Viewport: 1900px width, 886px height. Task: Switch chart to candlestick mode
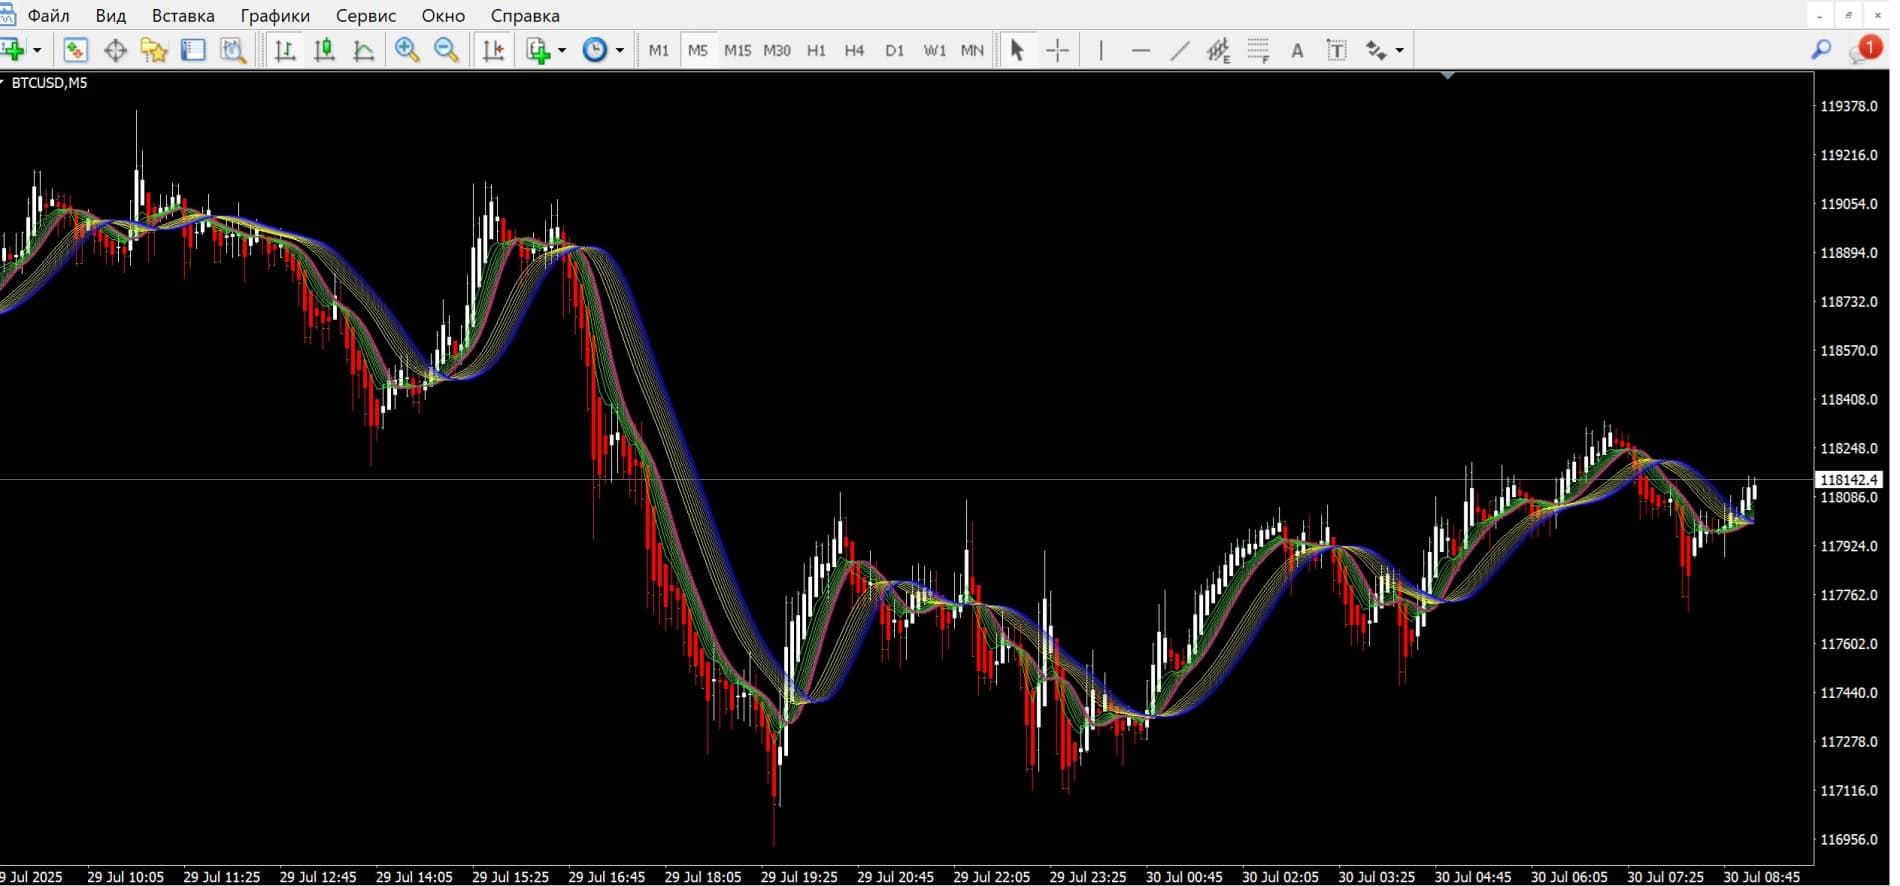coord(324,50)
